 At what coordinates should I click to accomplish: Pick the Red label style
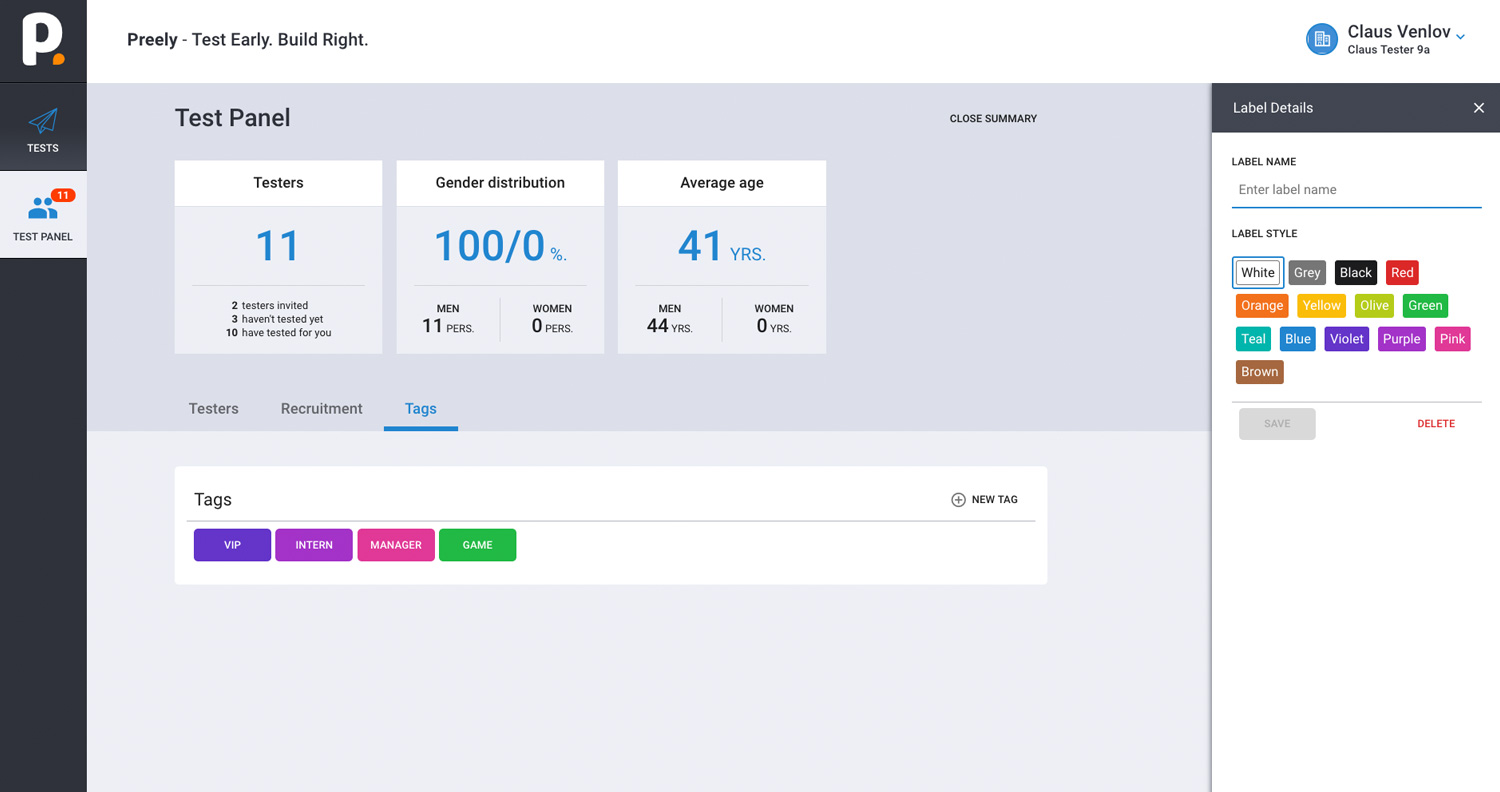[x=1402, y=273]
